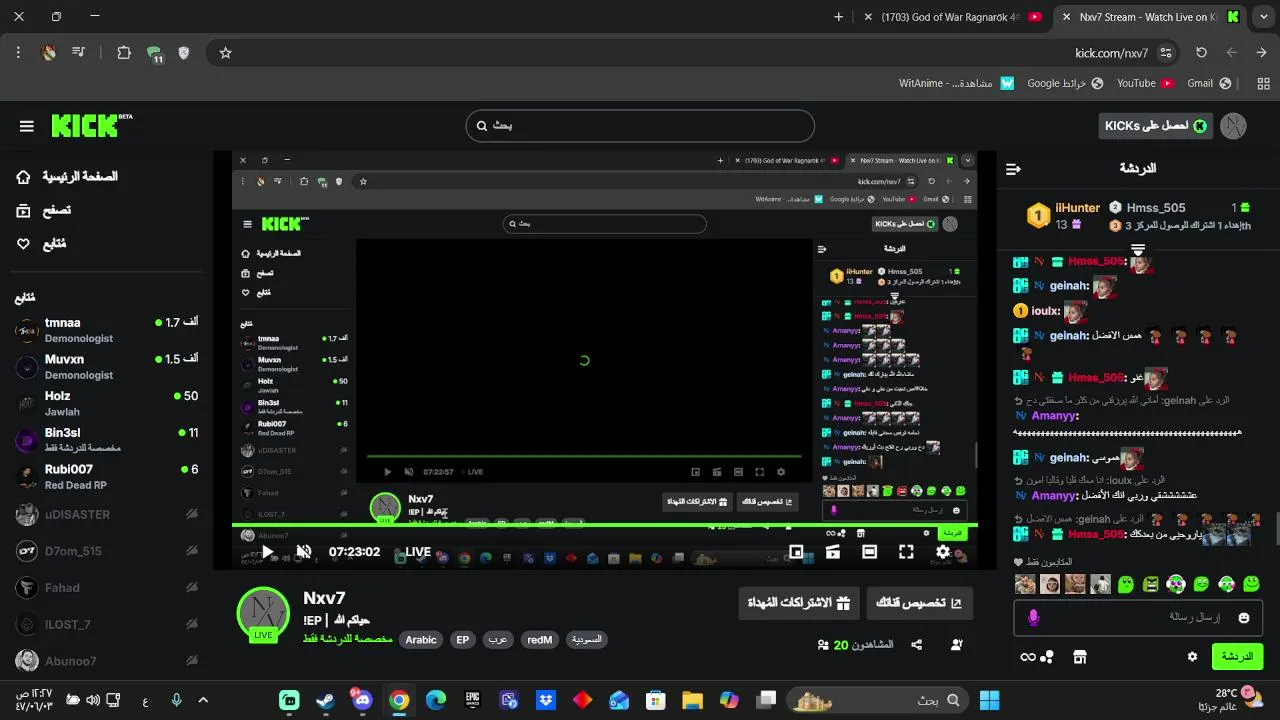The height and width of the screenshot is (720, 1280).
Task: Open the مُتابع following section
Action: (41, 244)
